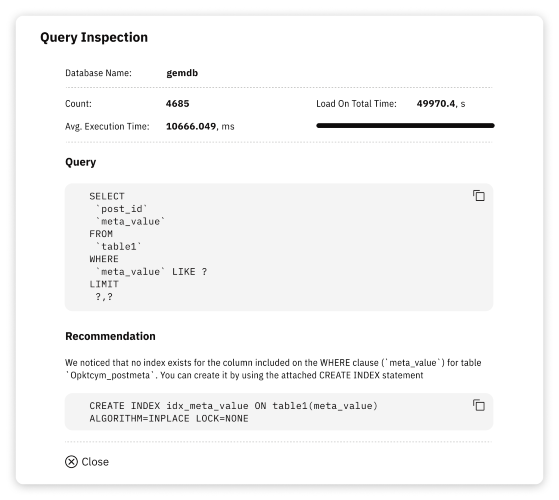Click the CREATE INDEX idx_meta_value code line
The height and width of the screenshot is (500, 559).
[x=234, y=406]
